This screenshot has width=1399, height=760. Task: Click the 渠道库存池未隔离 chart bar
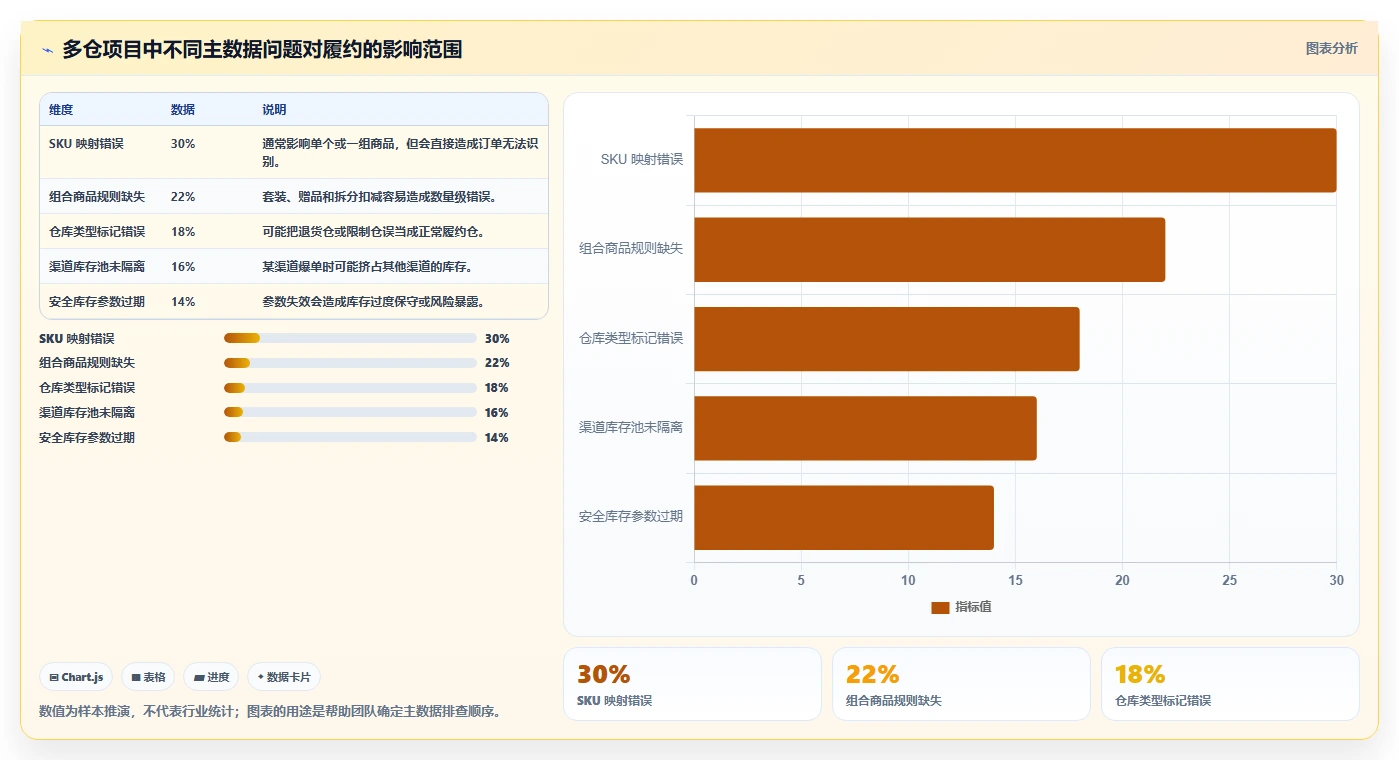point(865,428)
